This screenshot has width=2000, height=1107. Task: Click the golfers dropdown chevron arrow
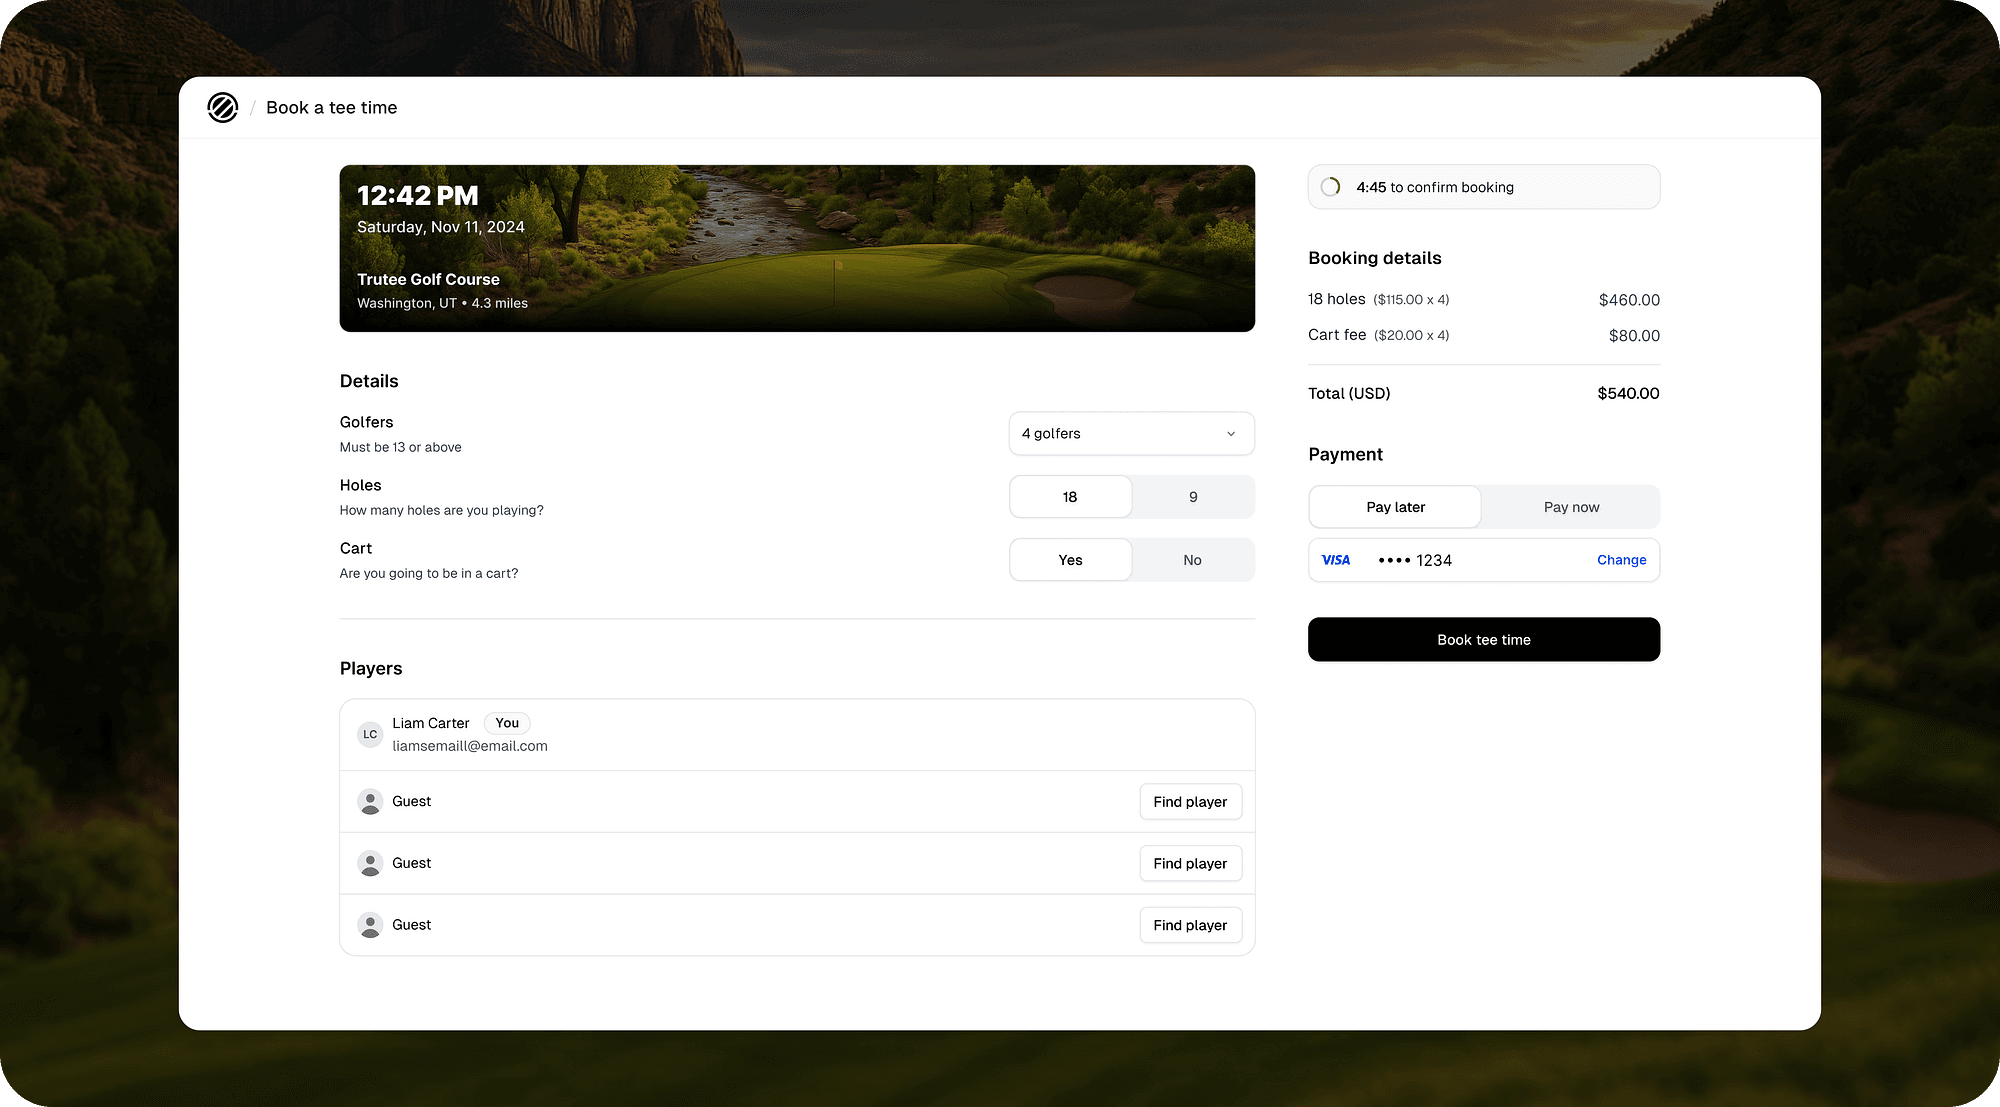(1231, 434)
